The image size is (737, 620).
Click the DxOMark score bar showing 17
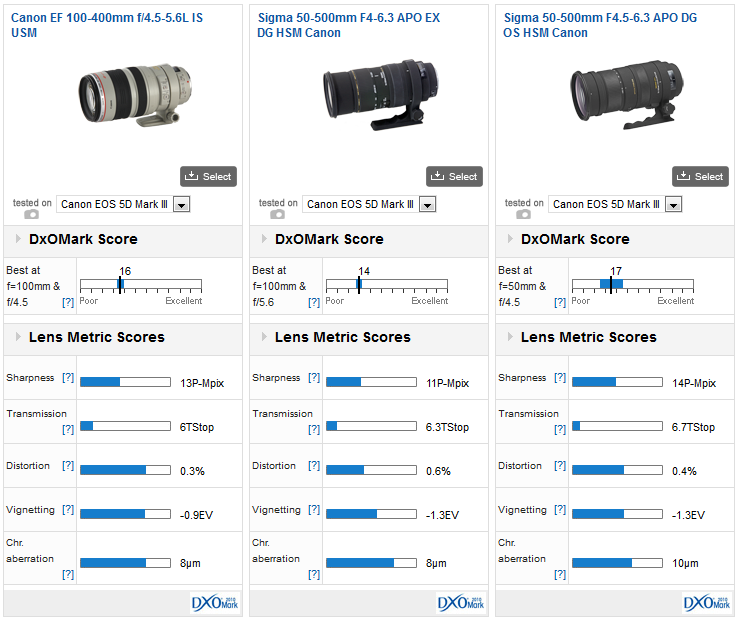[633, 285]
